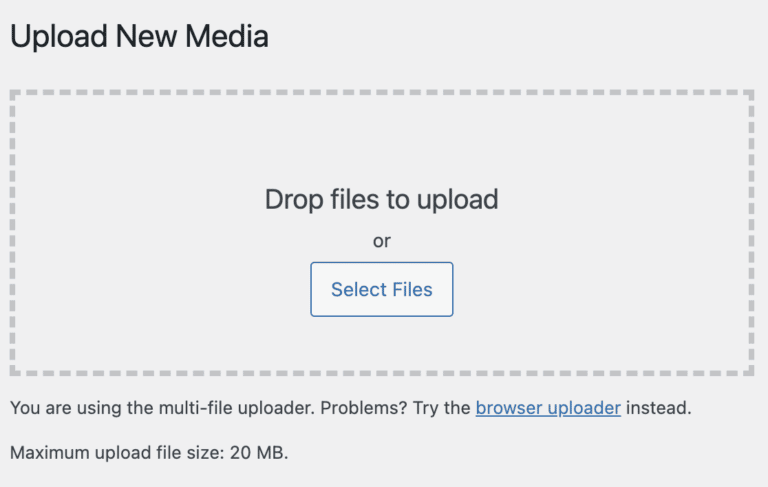Click the word "upload" in drop zone prompt
Image resolution: width=768 pixels, height=487 pixels.
coord(456,199)
